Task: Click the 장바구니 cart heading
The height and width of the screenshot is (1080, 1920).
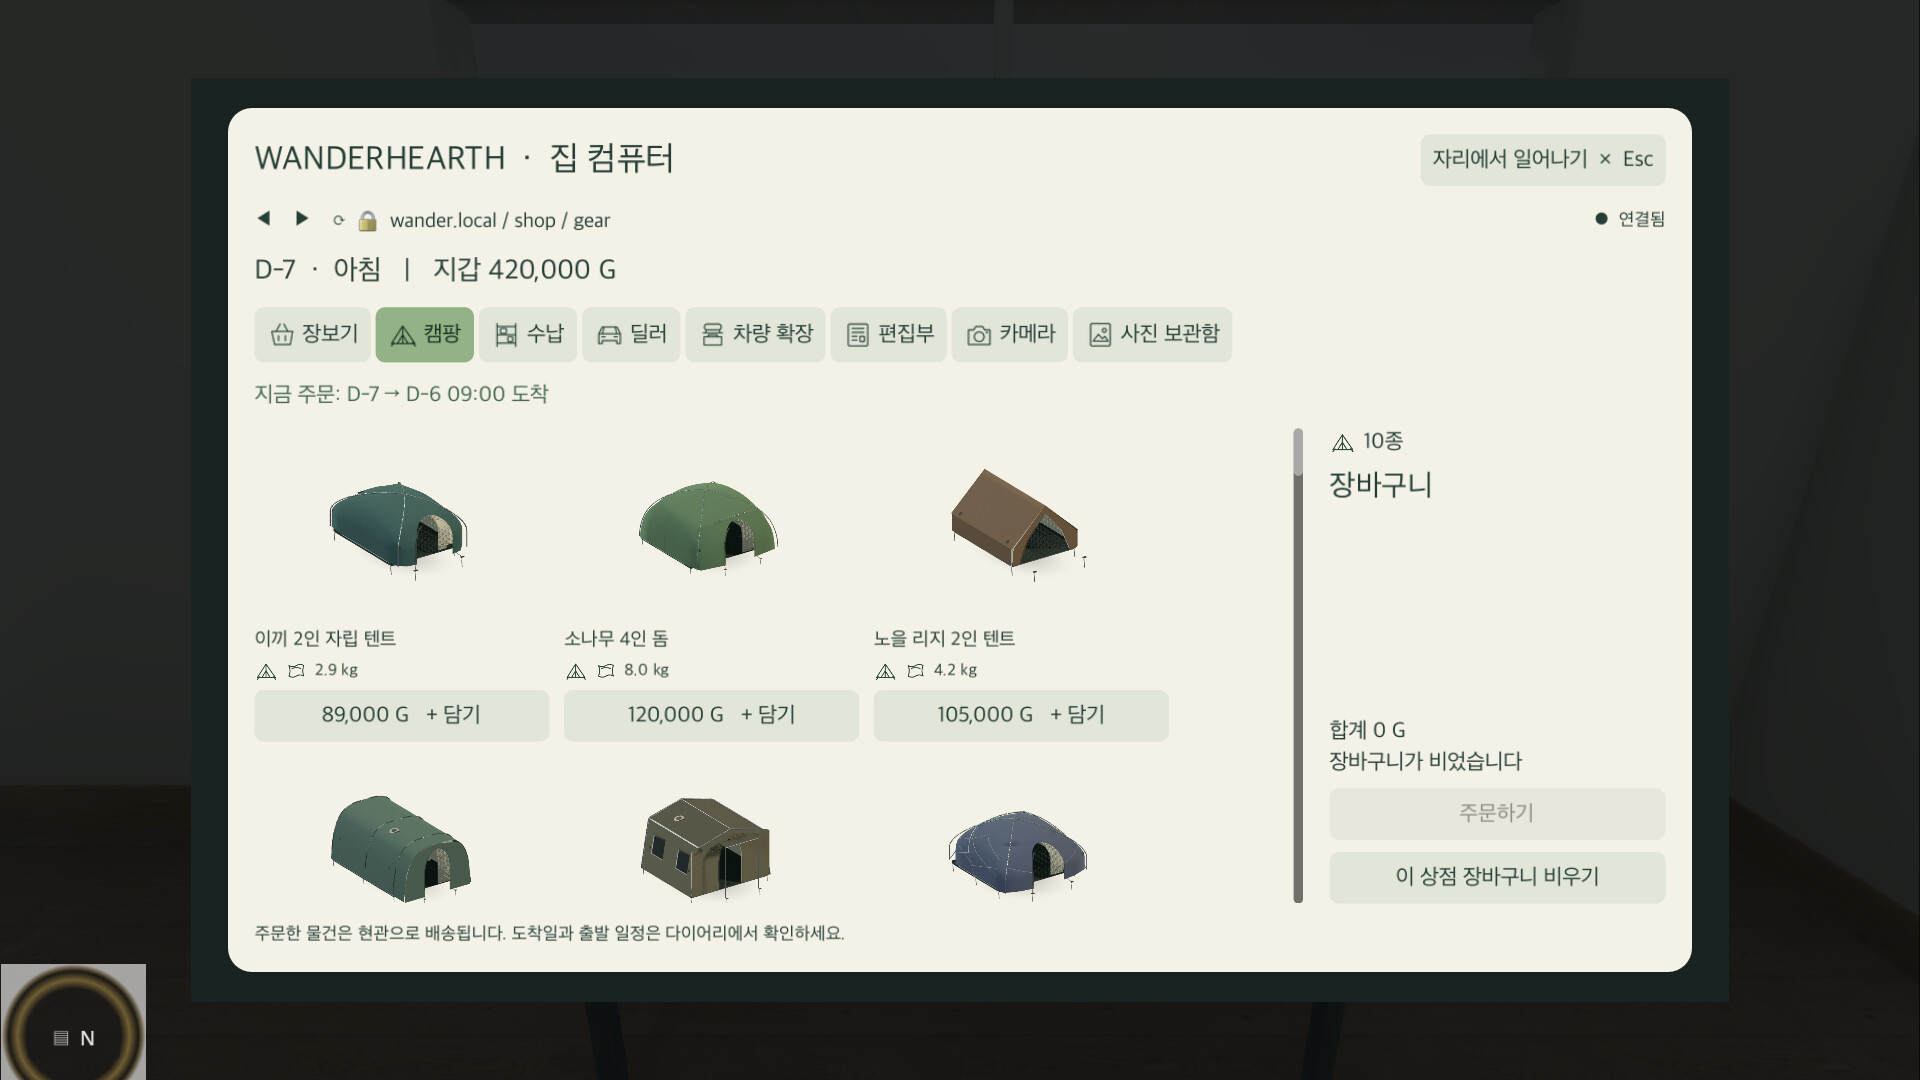Action: tap(1380, 485)
